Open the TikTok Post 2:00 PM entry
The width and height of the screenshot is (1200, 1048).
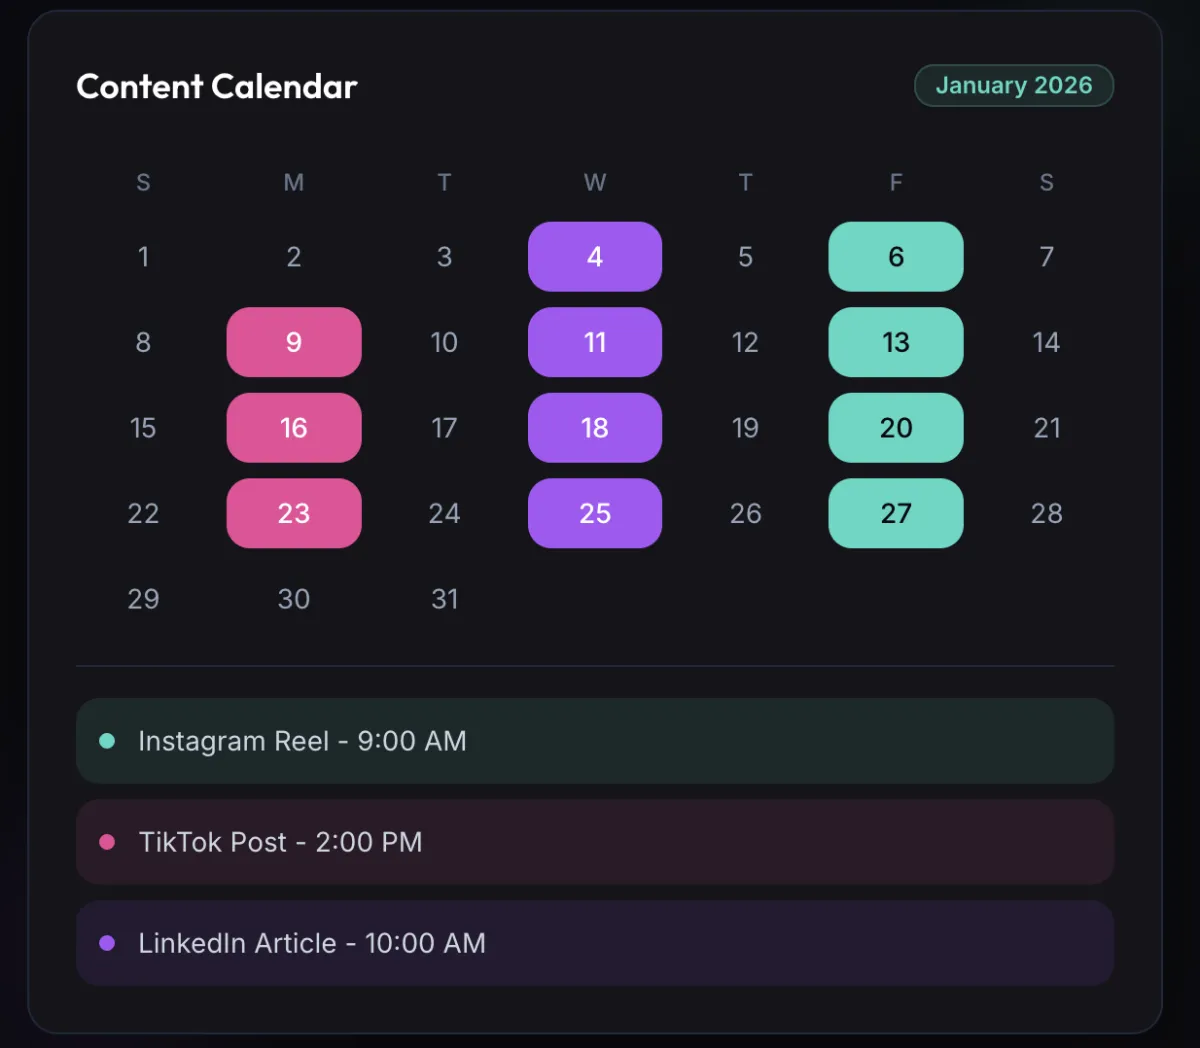tap(595, 842)
